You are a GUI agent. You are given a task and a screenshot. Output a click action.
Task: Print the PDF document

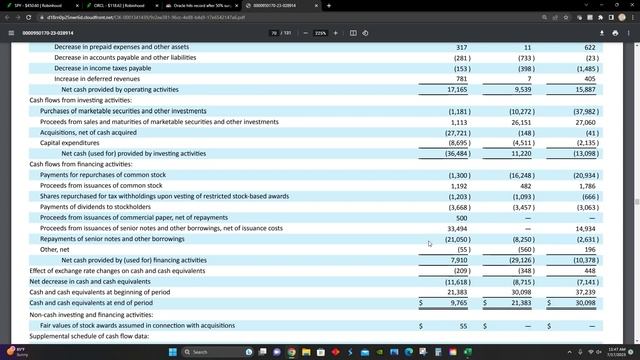[615, 33]
